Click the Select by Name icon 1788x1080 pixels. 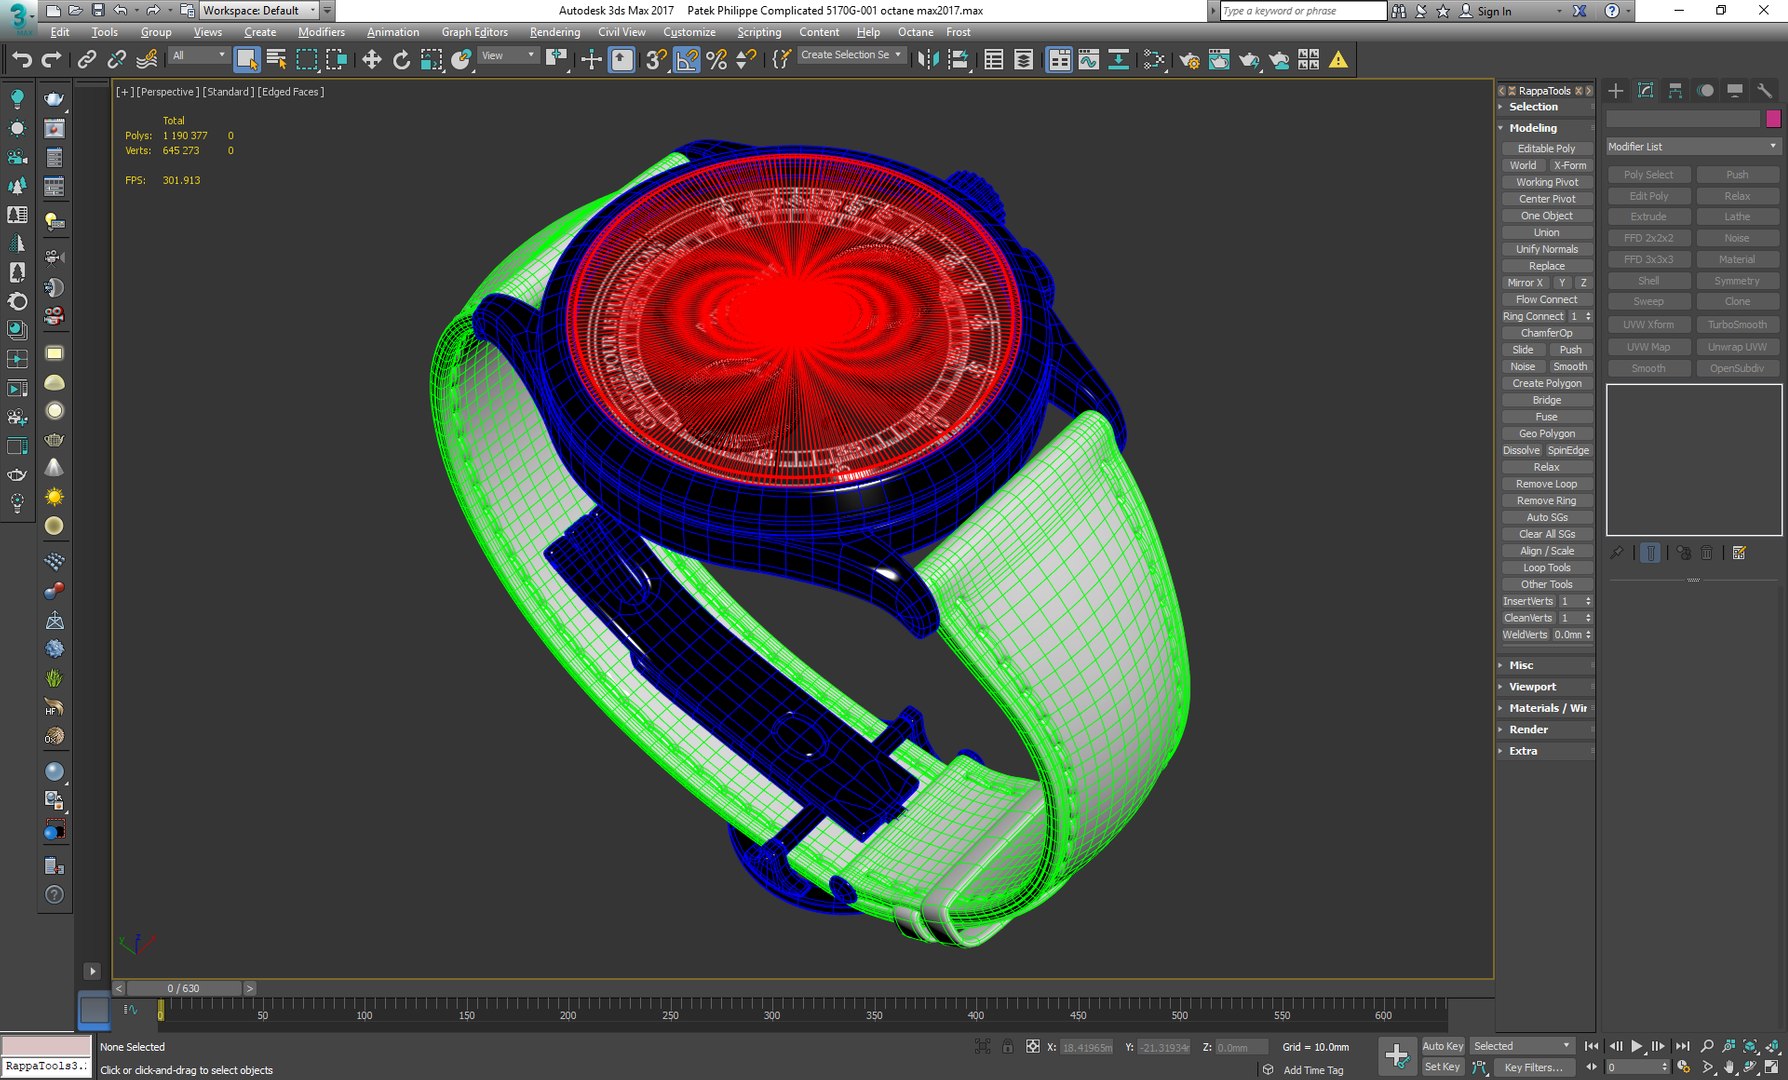tap(277, 60)
